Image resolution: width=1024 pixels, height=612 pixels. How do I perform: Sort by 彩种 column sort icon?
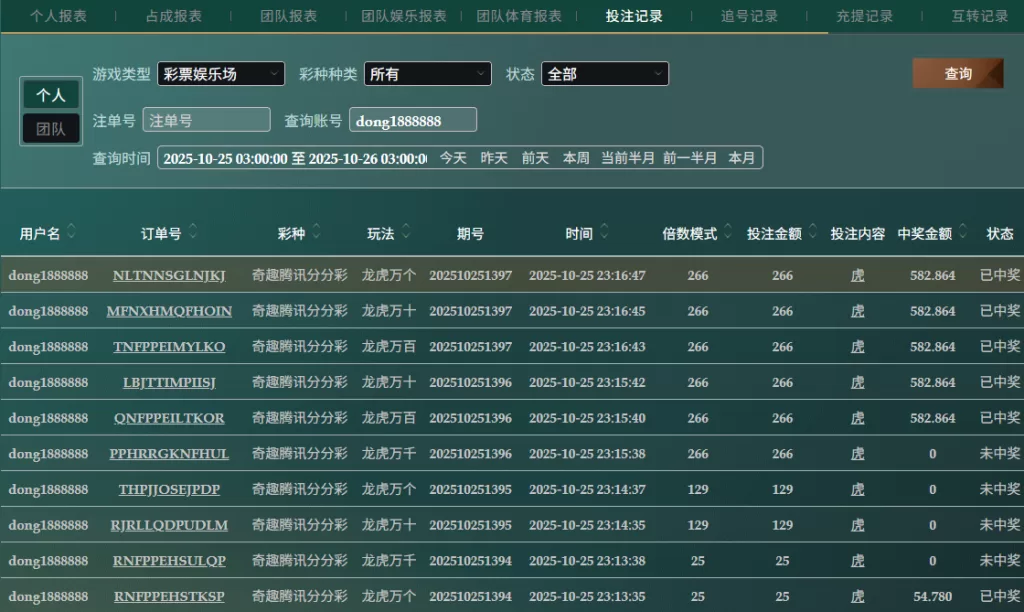(x=317, y=232)
